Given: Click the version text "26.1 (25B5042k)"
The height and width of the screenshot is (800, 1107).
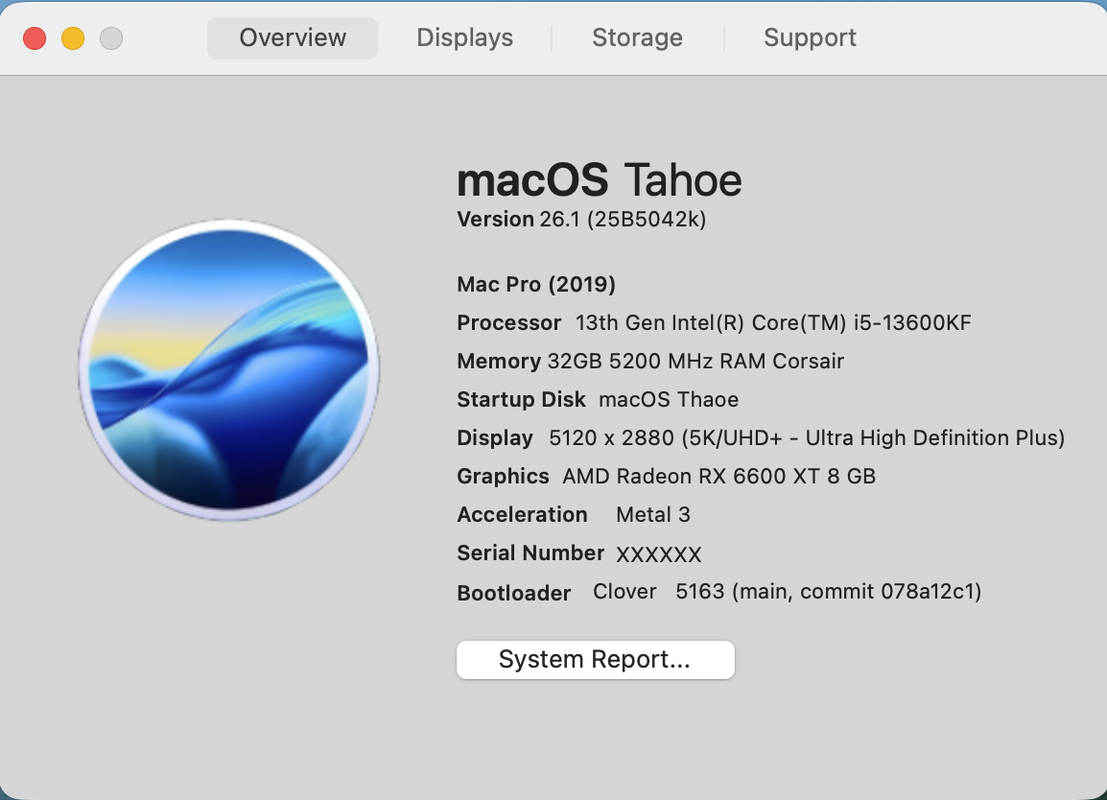Looking at the screenshot, I should 623,220.
